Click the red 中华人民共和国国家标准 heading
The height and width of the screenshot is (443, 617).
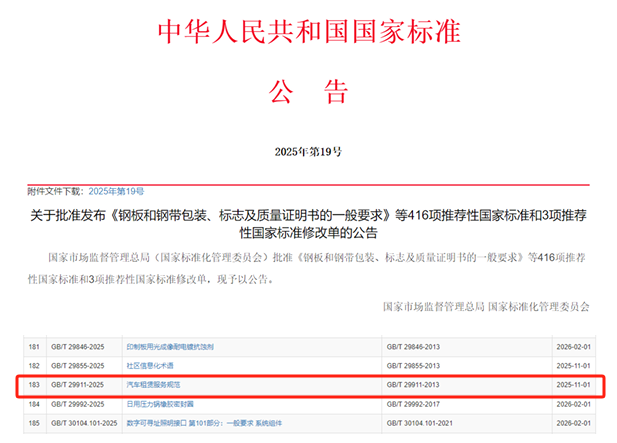[309, 31]
